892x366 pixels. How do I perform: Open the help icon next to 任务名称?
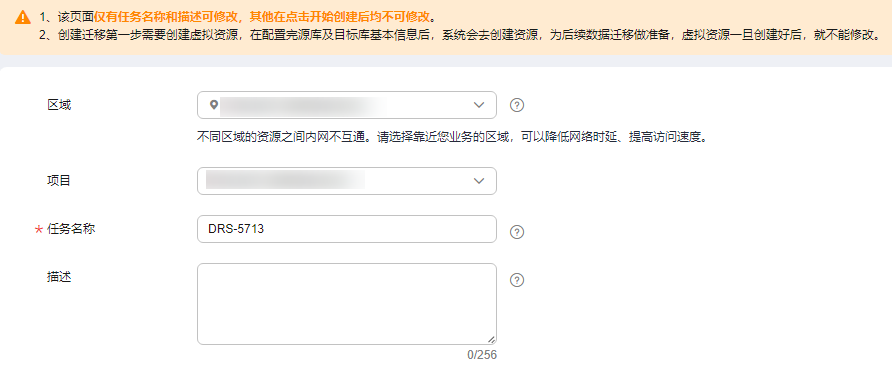(517, 232)
